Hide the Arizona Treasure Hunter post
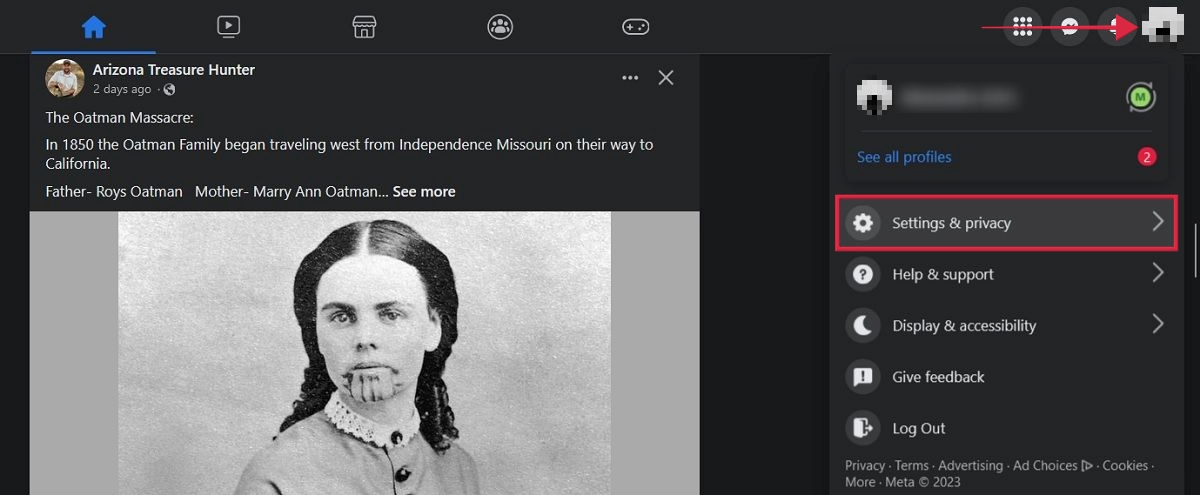 (666, 77)
